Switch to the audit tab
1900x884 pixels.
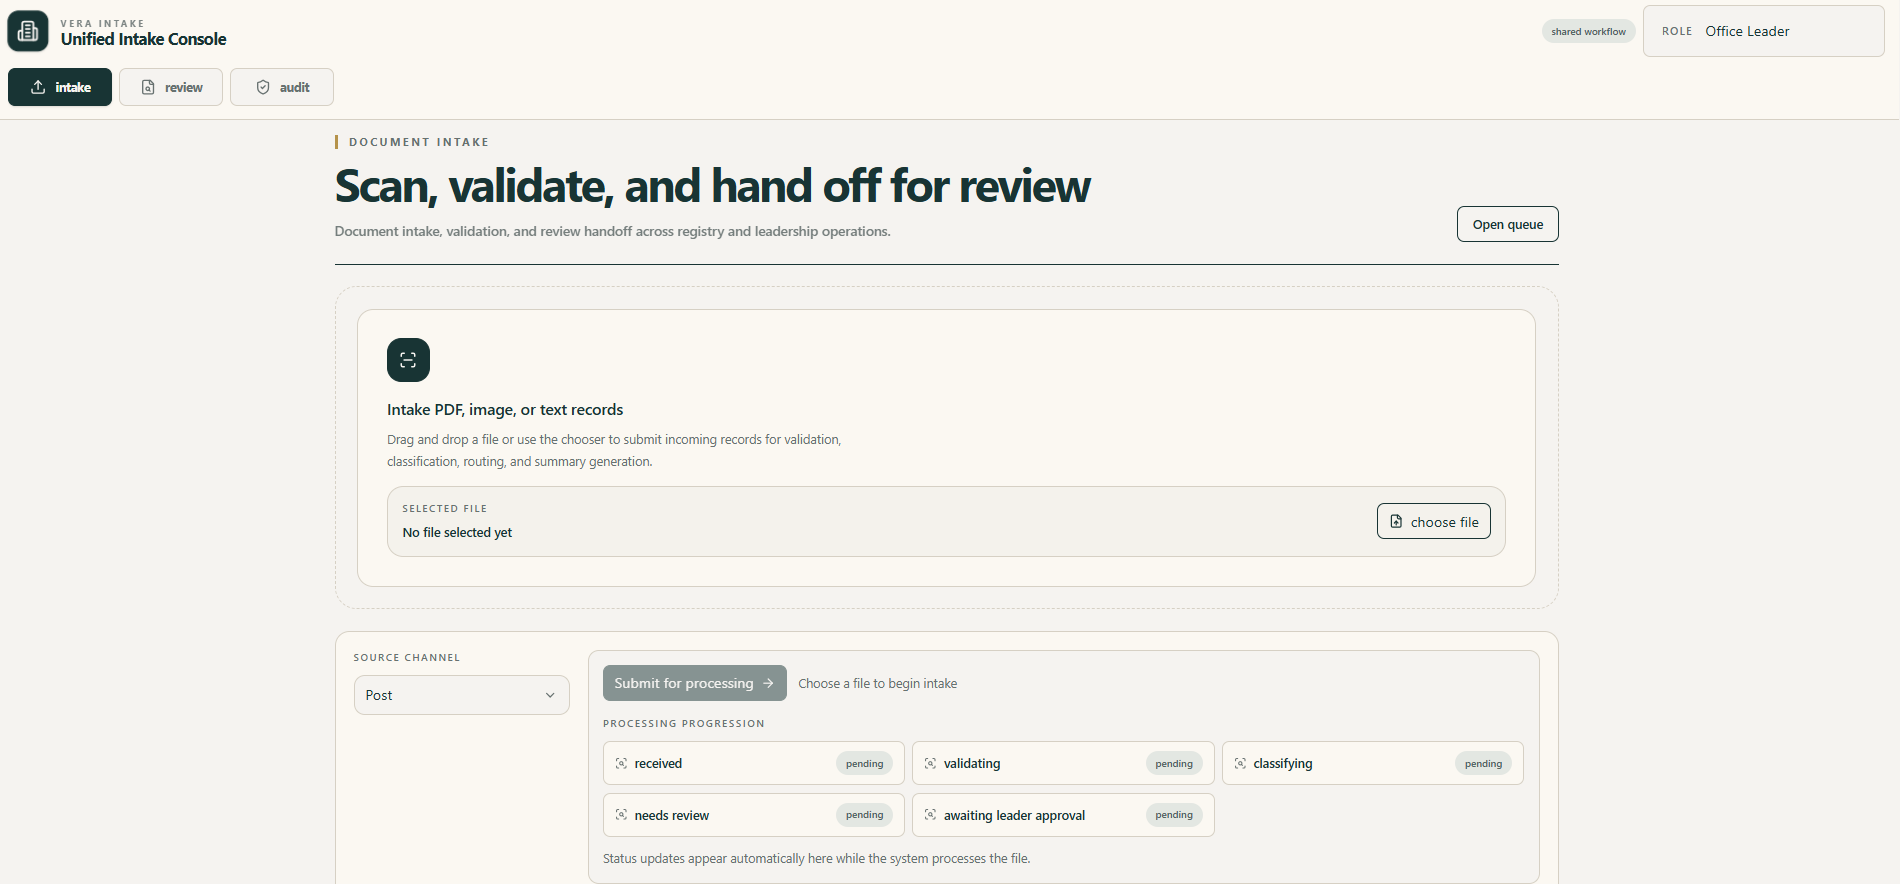pyautogui.click(x=282, y=87)
